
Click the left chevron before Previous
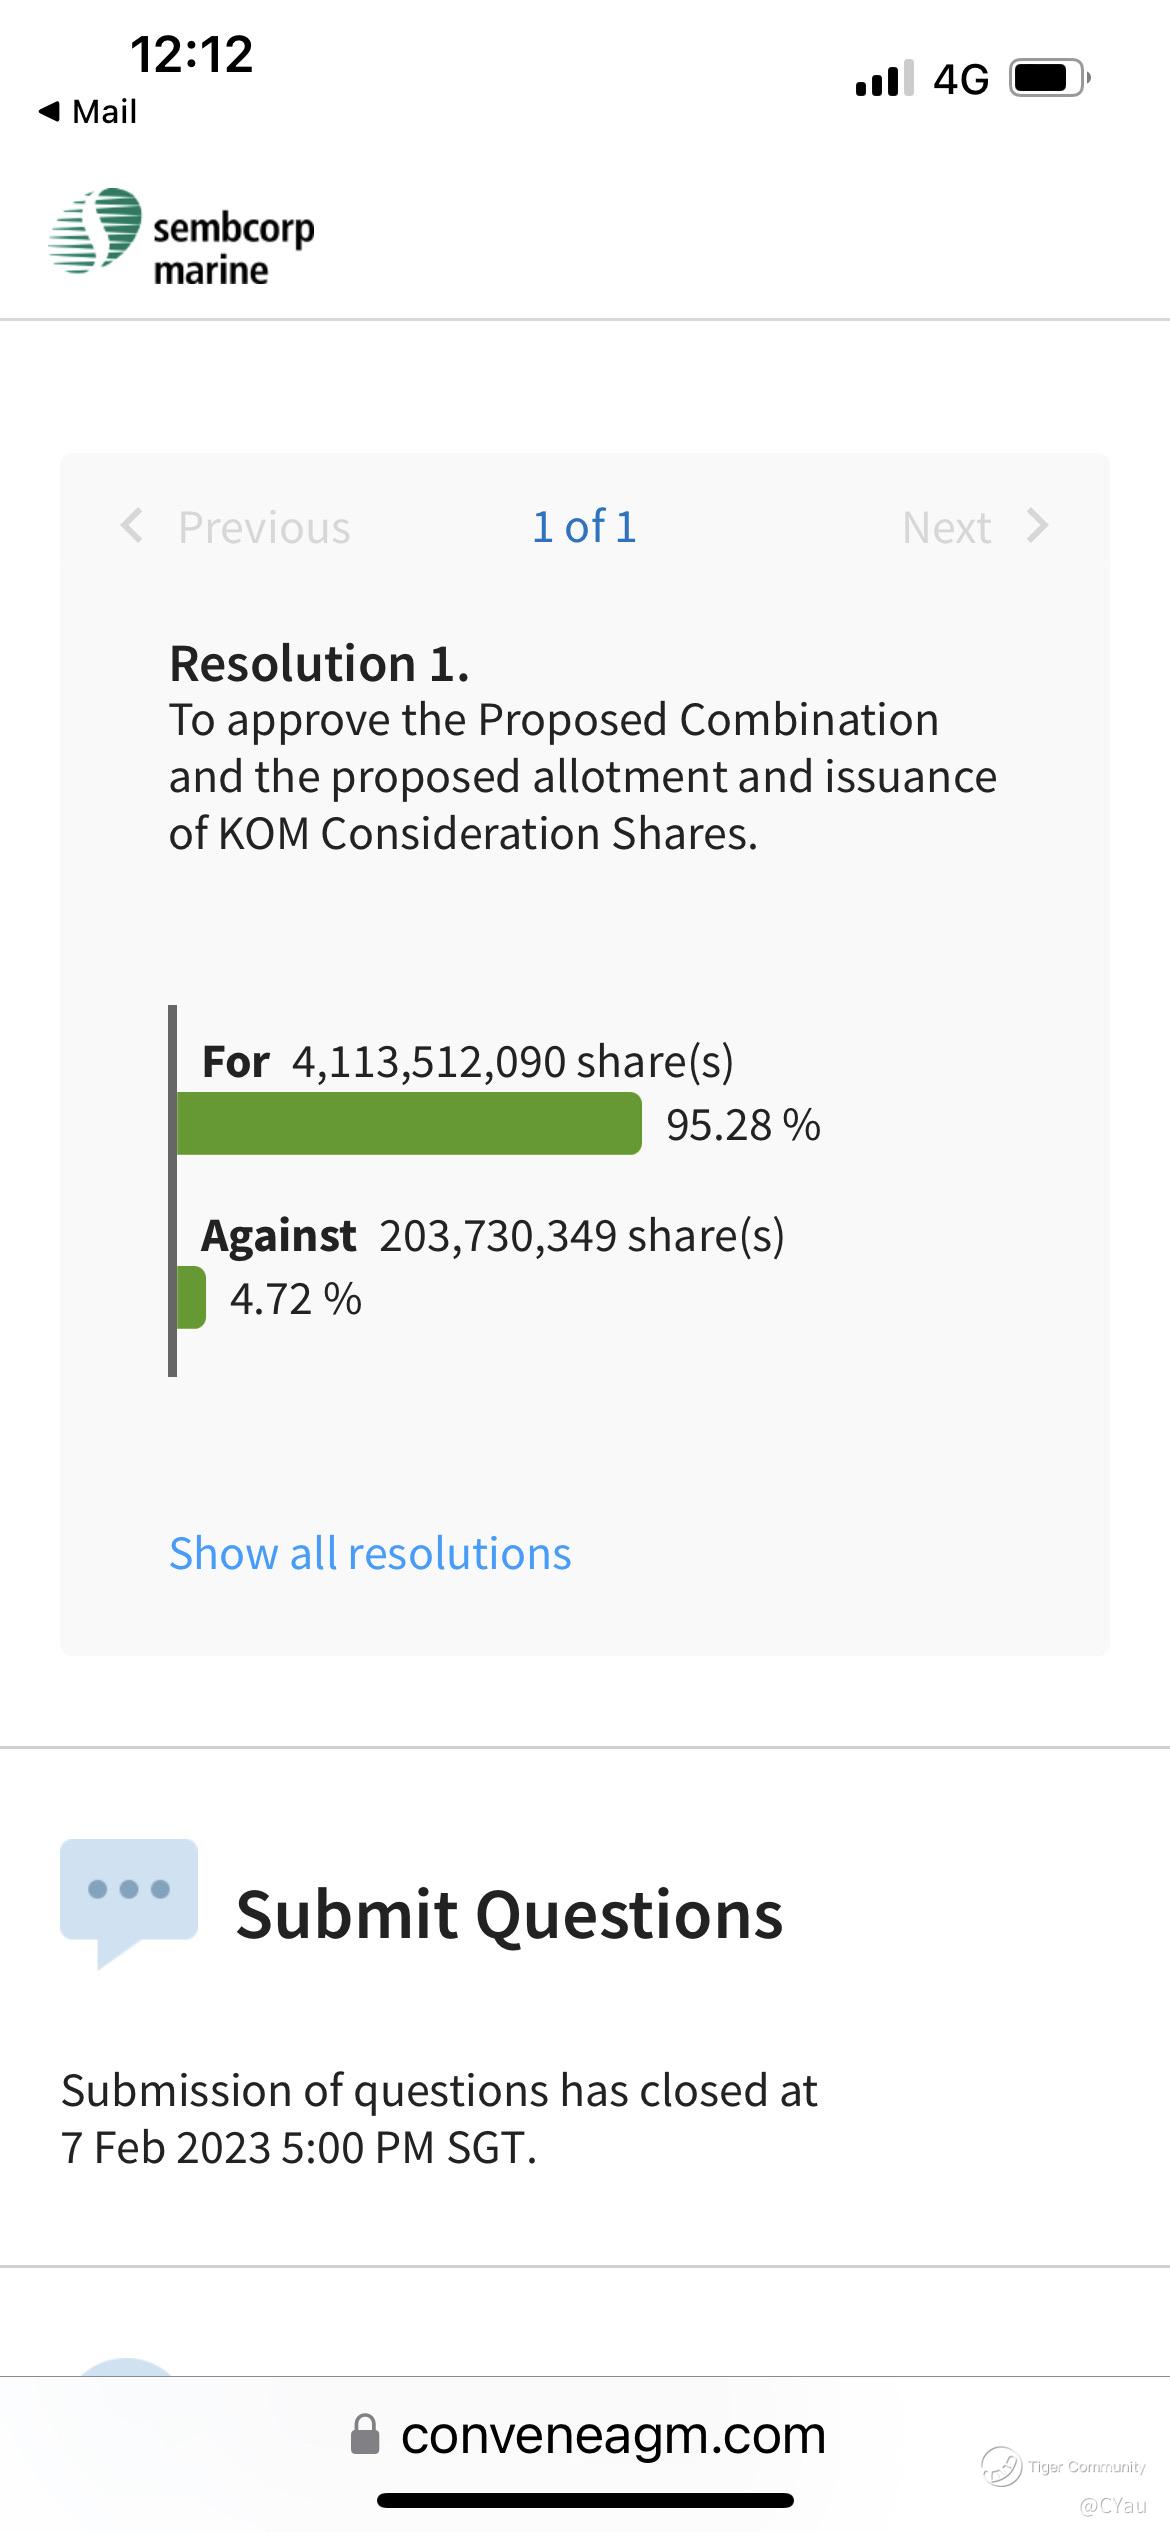click(x=131, y=526)
